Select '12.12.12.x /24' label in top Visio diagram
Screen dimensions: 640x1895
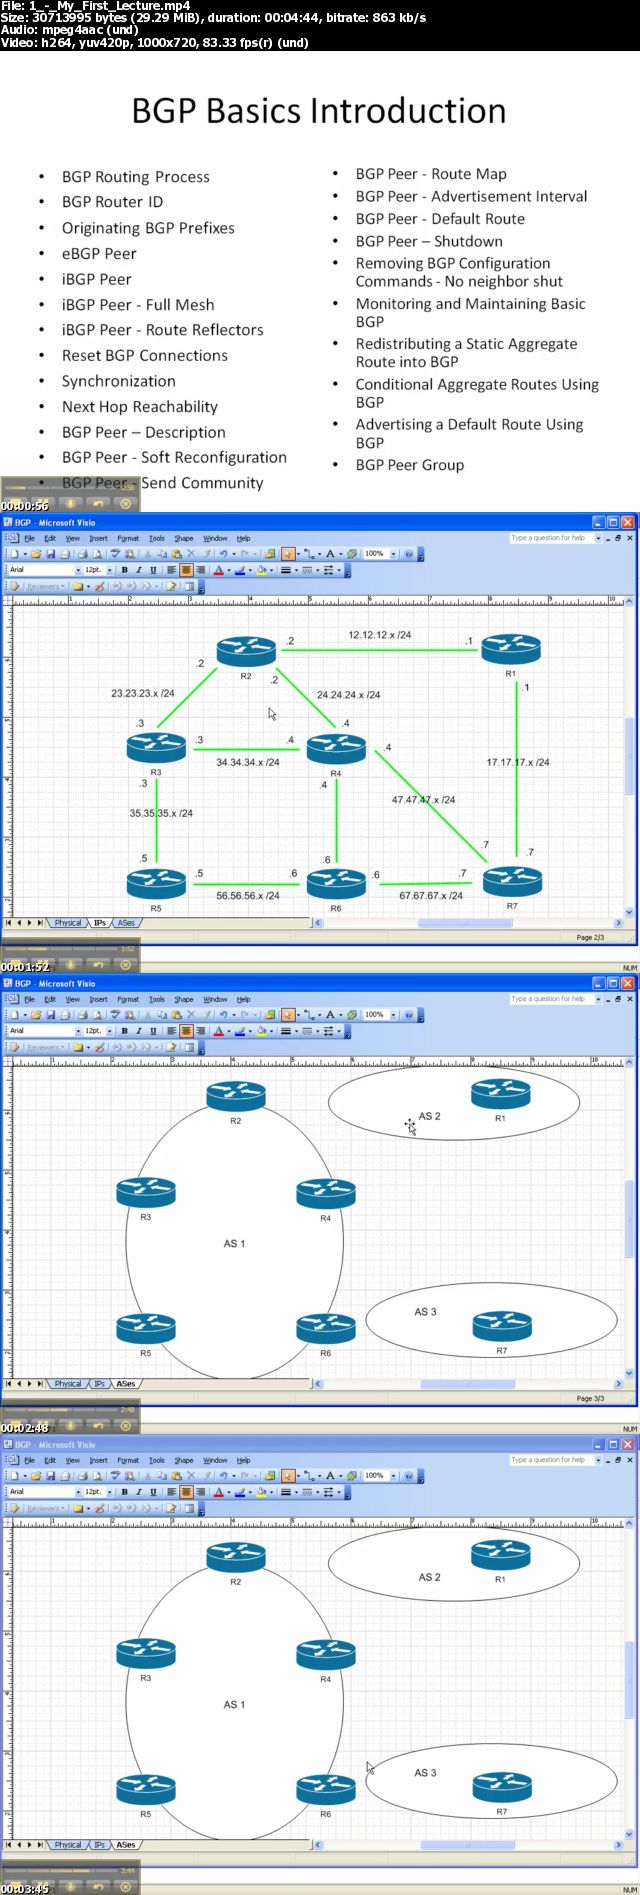[380, 635]
